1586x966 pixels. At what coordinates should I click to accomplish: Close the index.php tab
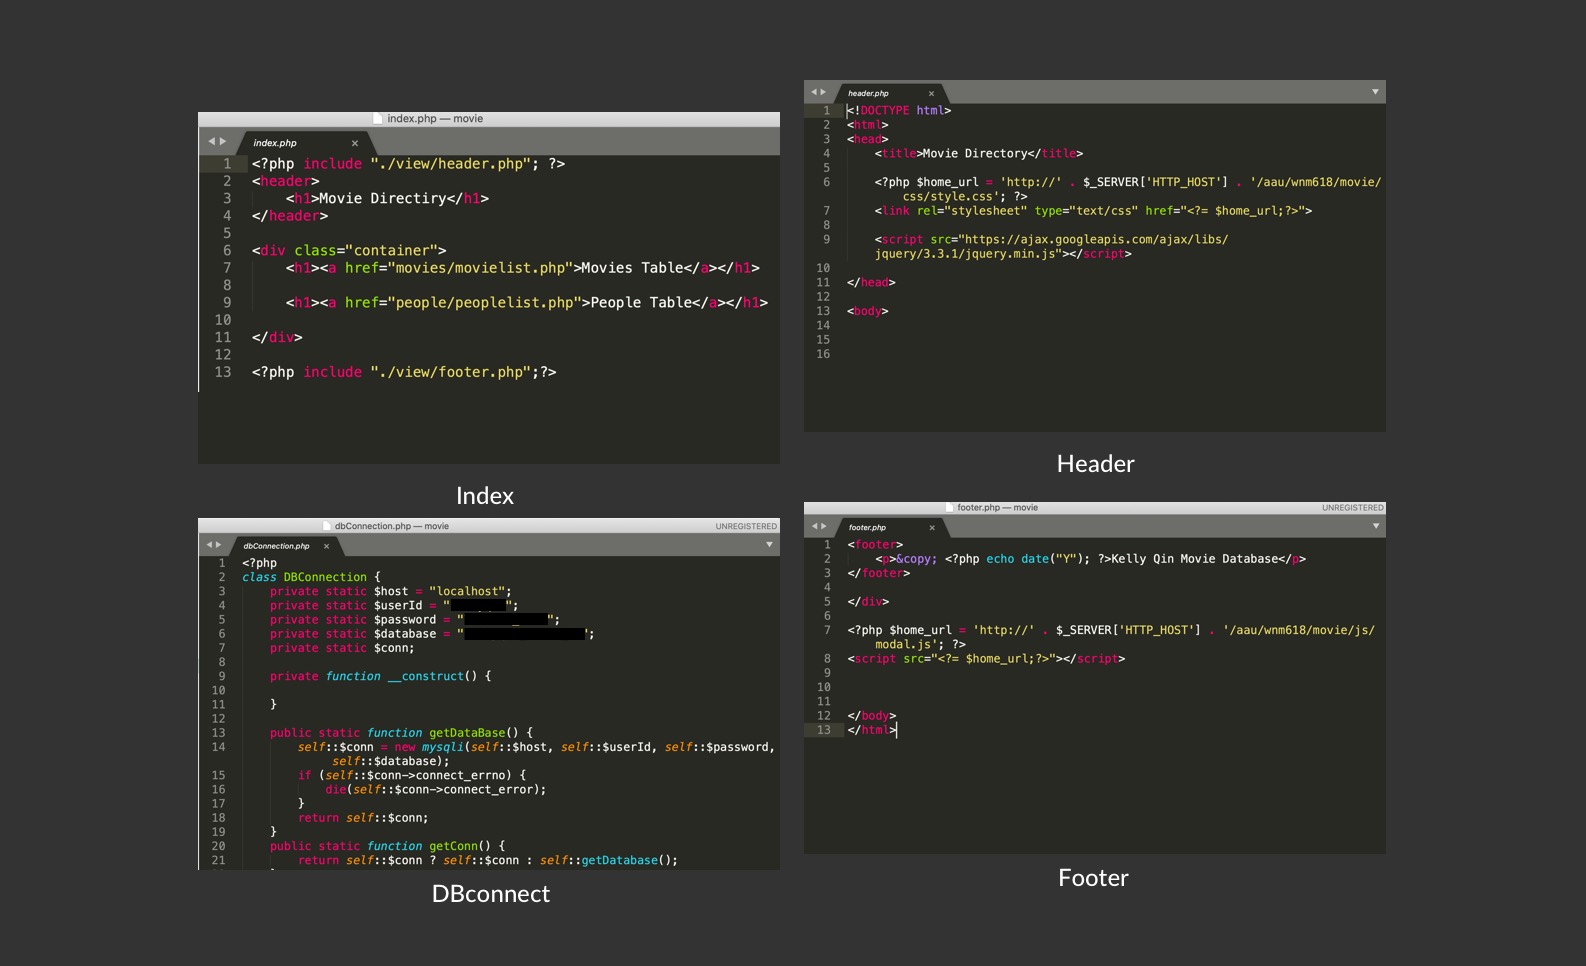tap(355, 143)
